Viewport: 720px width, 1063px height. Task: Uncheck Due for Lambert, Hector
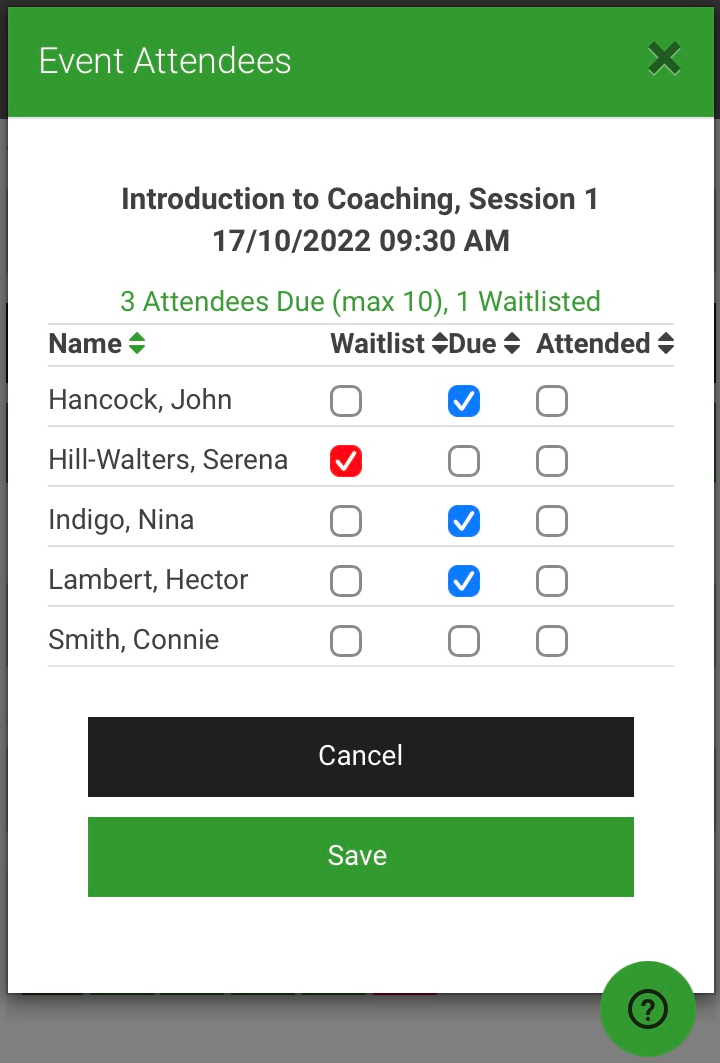pos(464,581)
